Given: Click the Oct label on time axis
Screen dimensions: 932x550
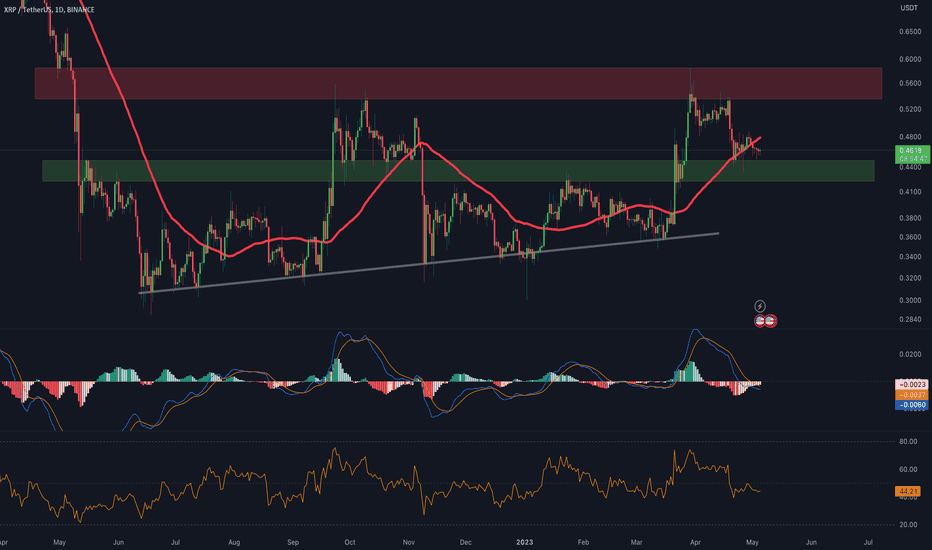Looking at the screenshot, I should point(350,542).
